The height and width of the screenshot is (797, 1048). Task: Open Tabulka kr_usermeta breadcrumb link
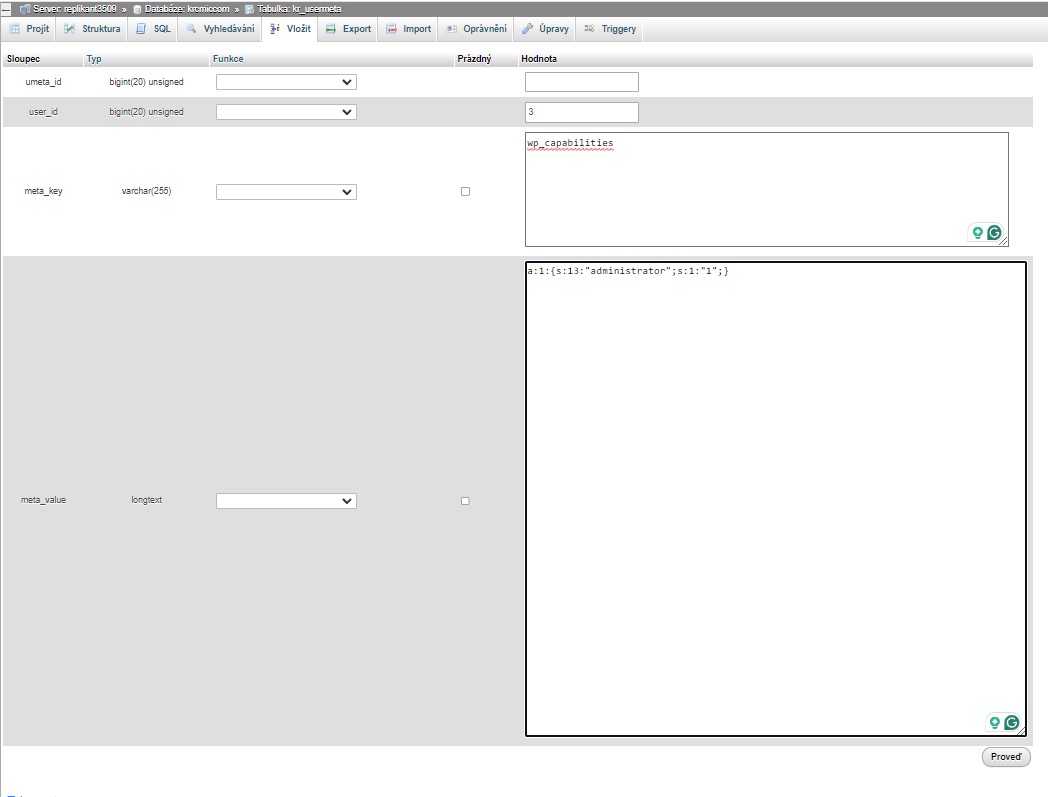299,9
